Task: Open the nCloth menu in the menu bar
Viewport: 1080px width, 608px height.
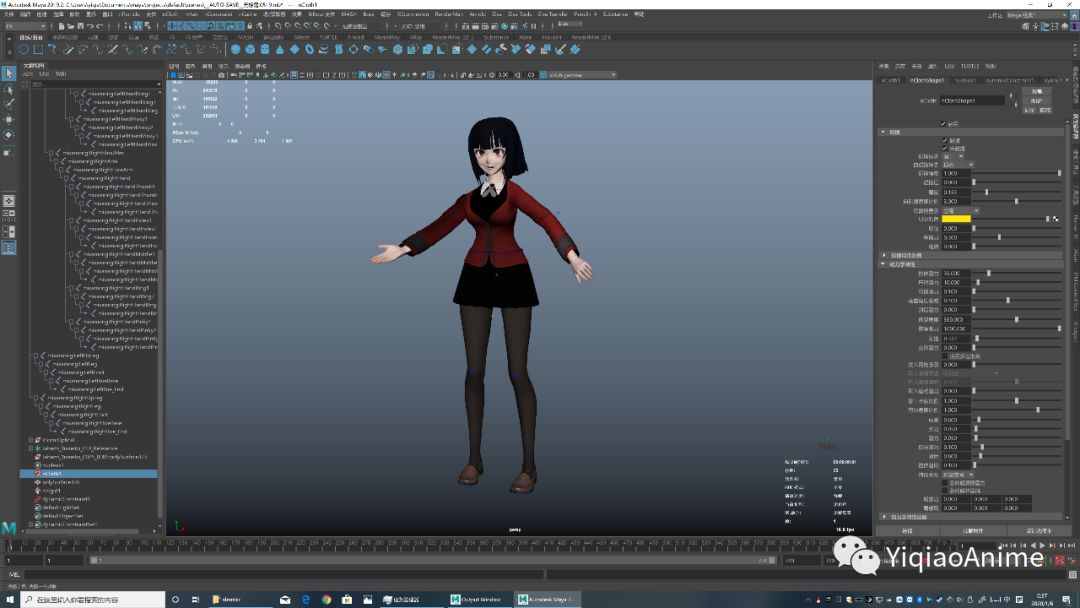Action: pyautogui.click(x=169, y=14)
